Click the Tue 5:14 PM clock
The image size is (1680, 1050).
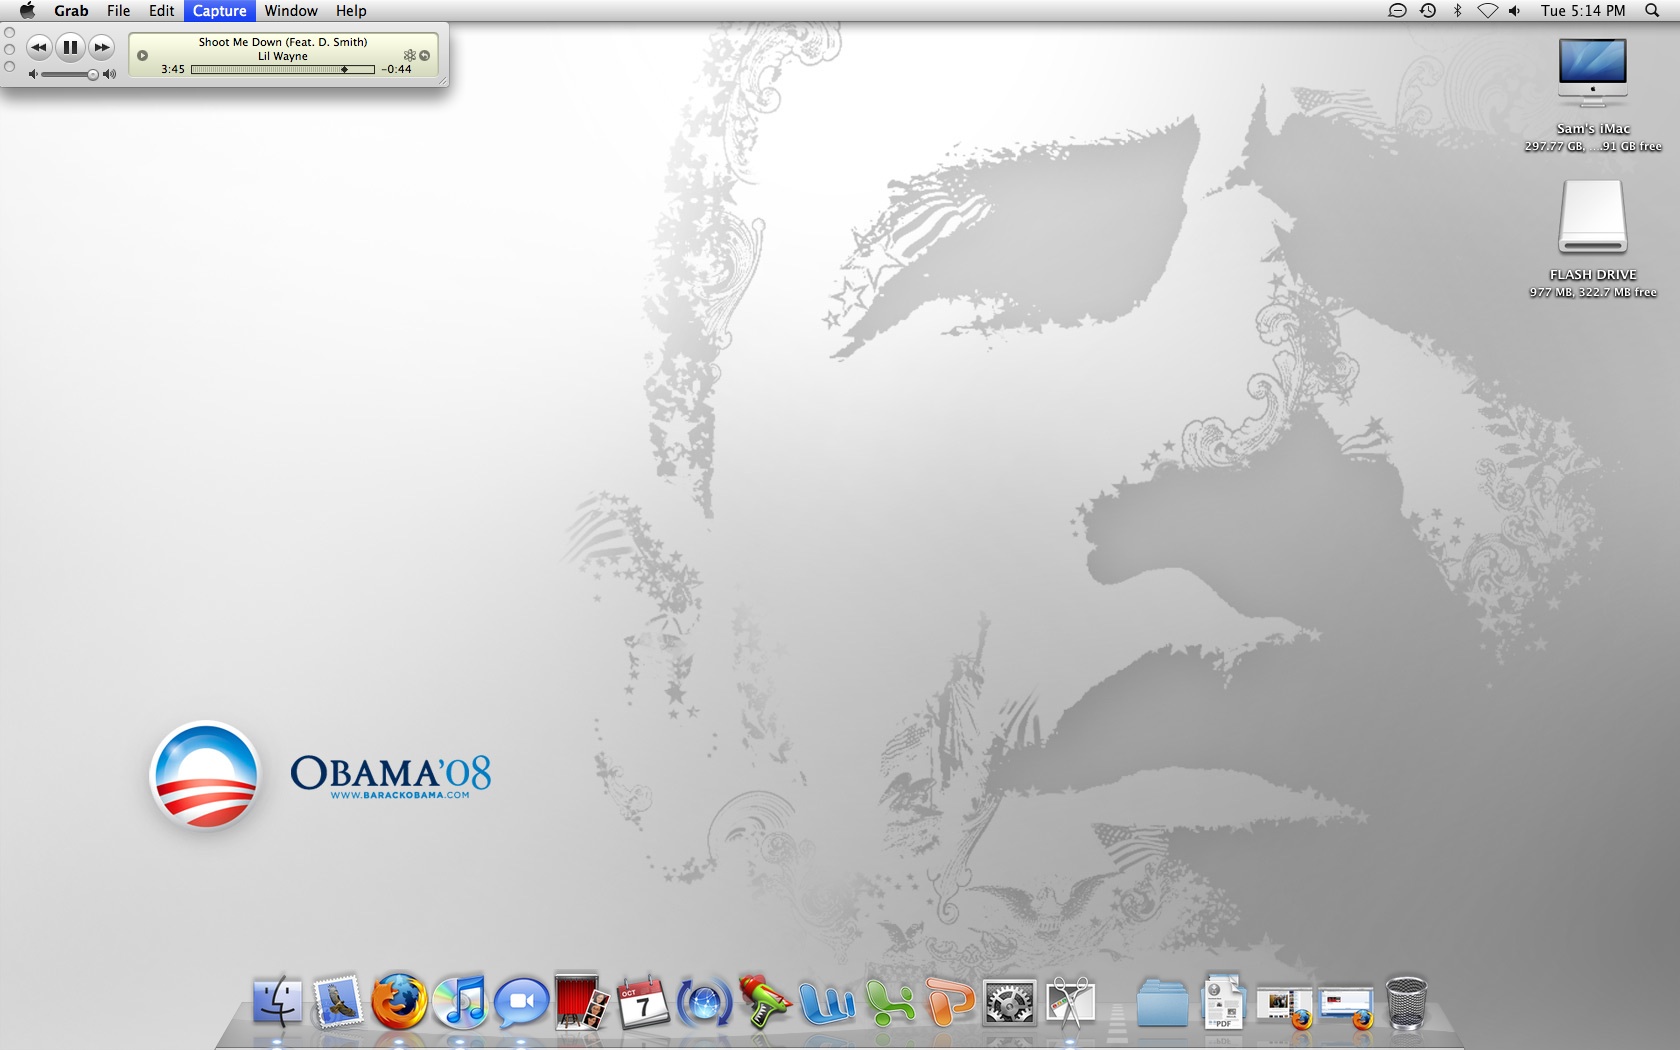click(1583, 11)
